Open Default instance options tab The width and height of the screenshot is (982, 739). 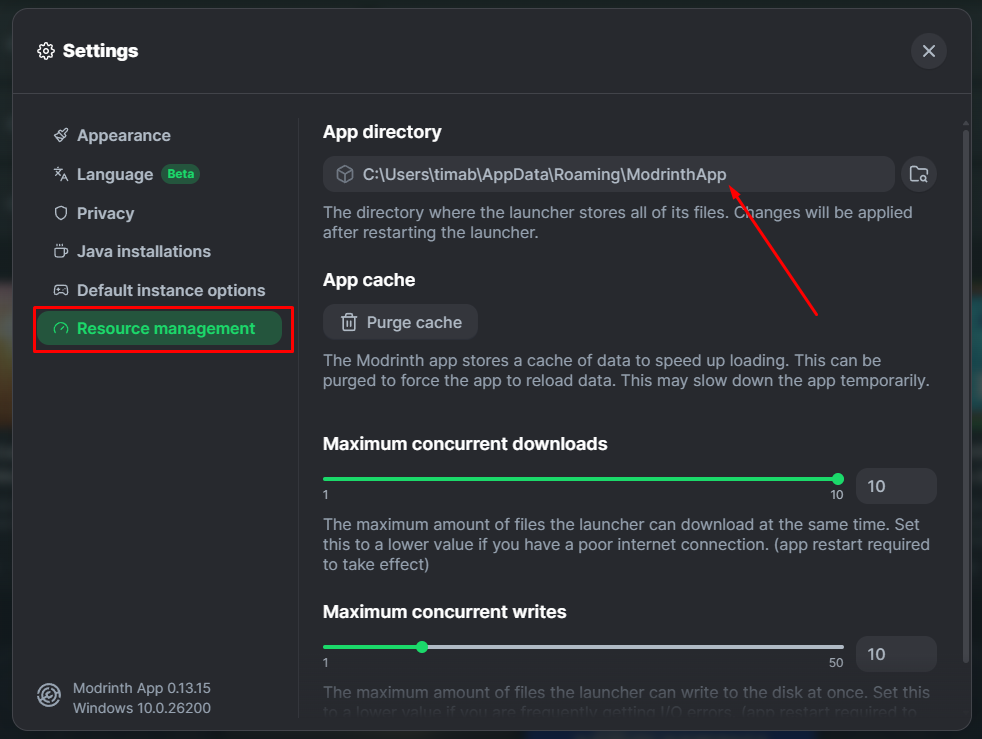pos(160,291)
